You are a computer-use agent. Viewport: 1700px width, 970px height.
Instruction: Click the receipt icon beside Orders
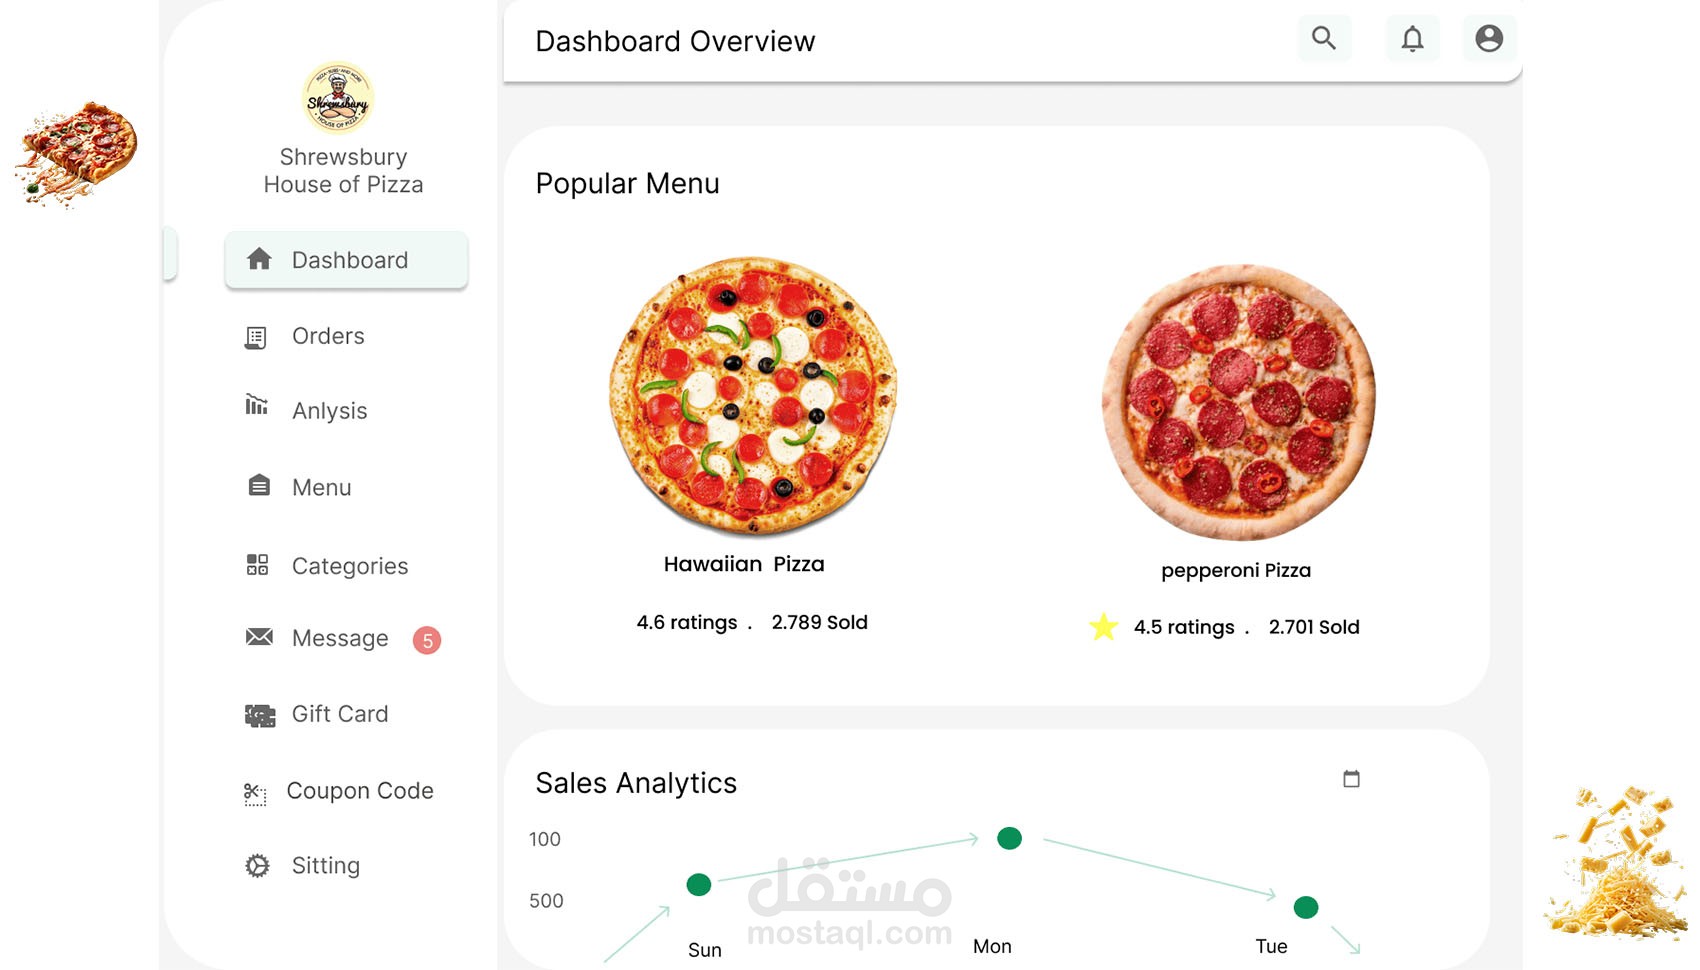click(256, 338)
